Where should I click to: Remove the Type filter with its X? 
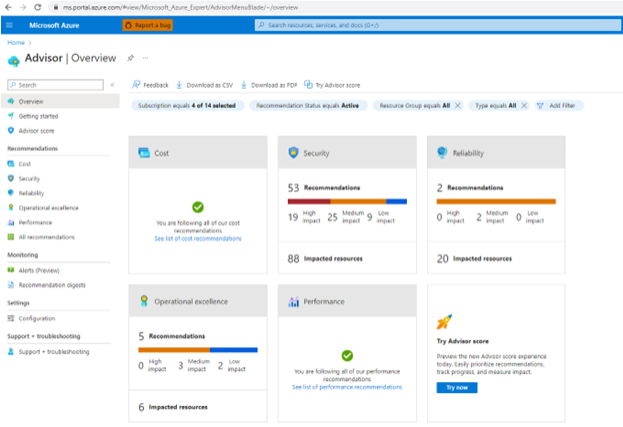[x=524, y=106]
